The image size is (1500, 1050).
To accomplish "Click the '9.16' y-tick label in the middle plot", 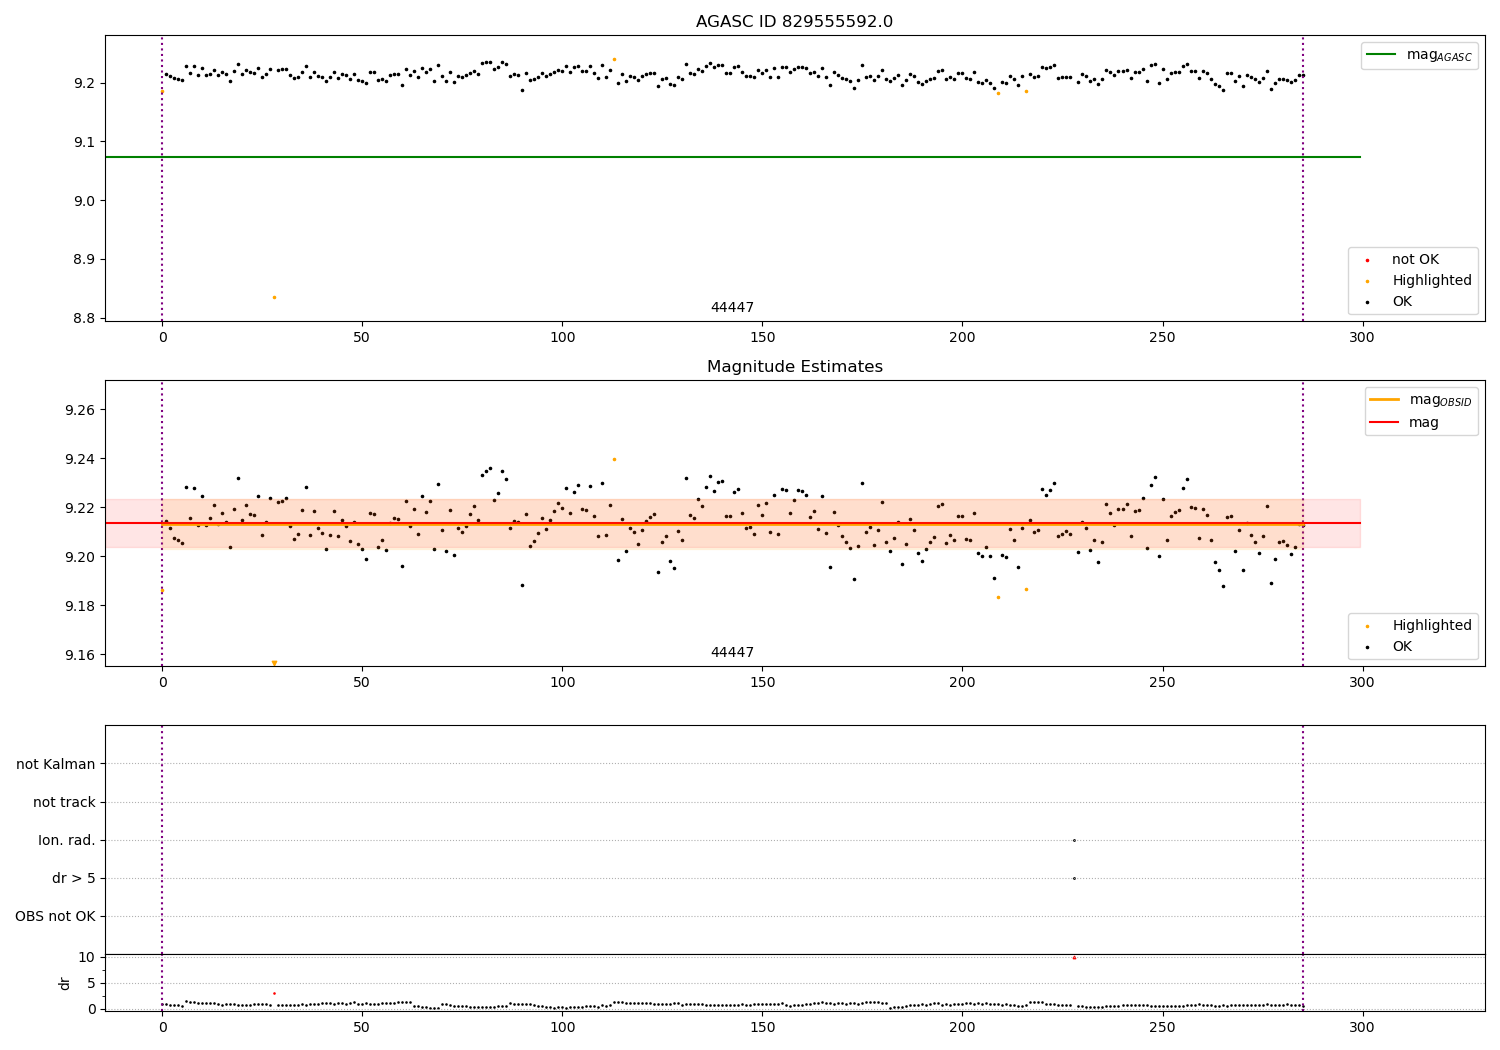I will [x=81, y=655].
